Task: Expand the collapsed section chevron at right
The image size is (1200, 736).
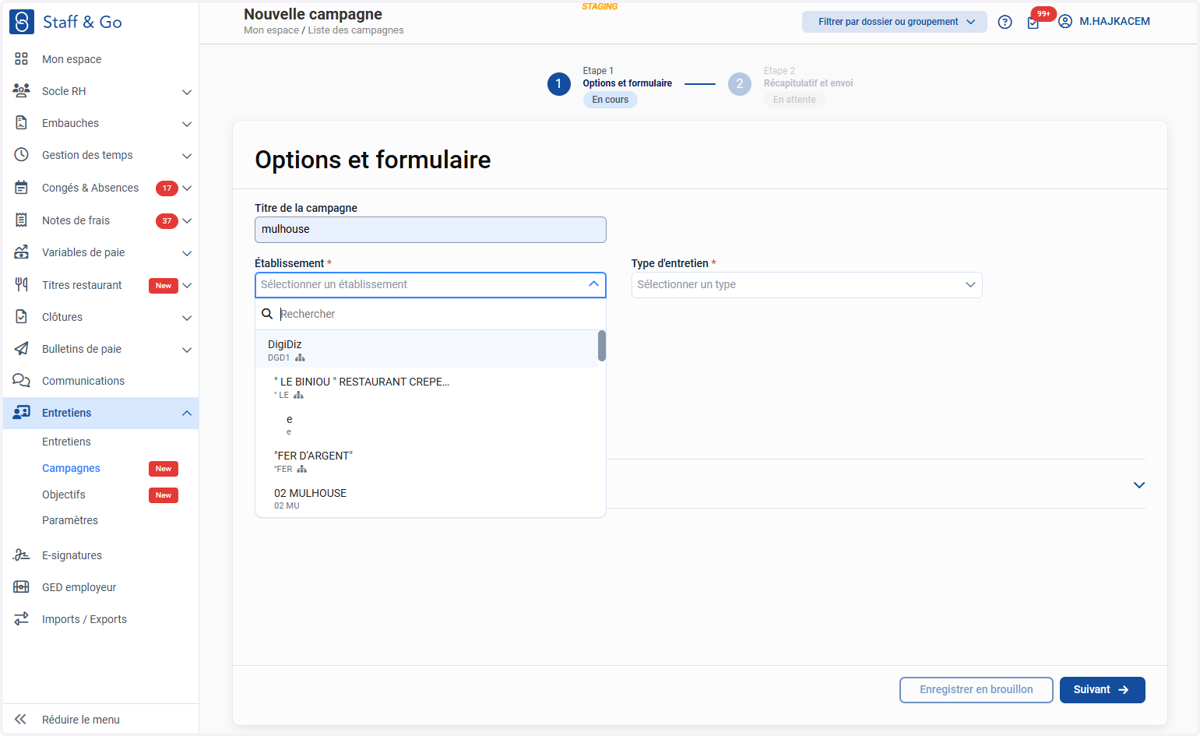Action: 1139,485
